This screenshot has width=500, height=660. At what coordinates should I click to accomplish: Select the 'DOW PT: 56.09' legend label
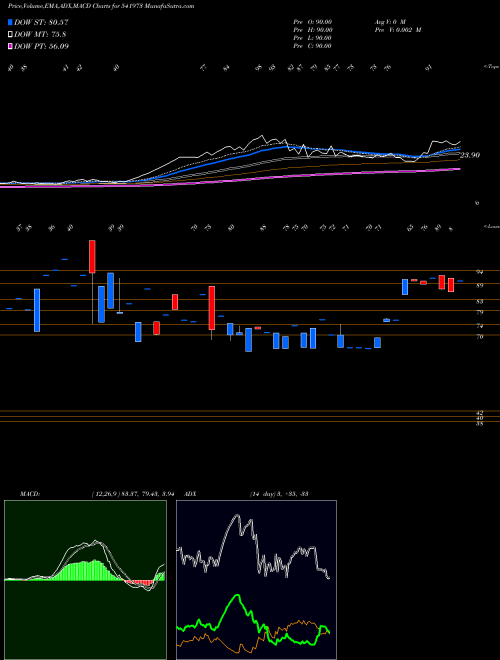pos(41,46)
